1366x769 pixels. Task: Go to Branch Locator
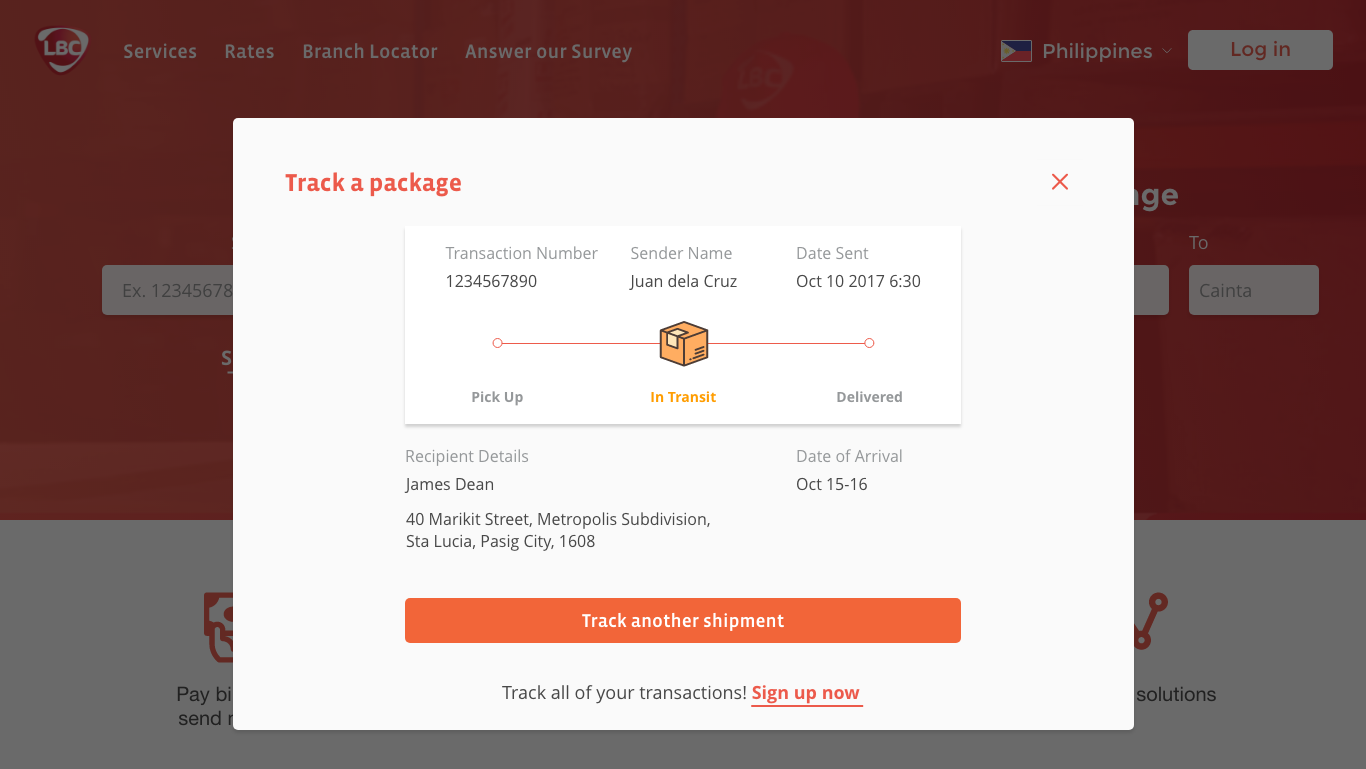click(x=370, y=51)
